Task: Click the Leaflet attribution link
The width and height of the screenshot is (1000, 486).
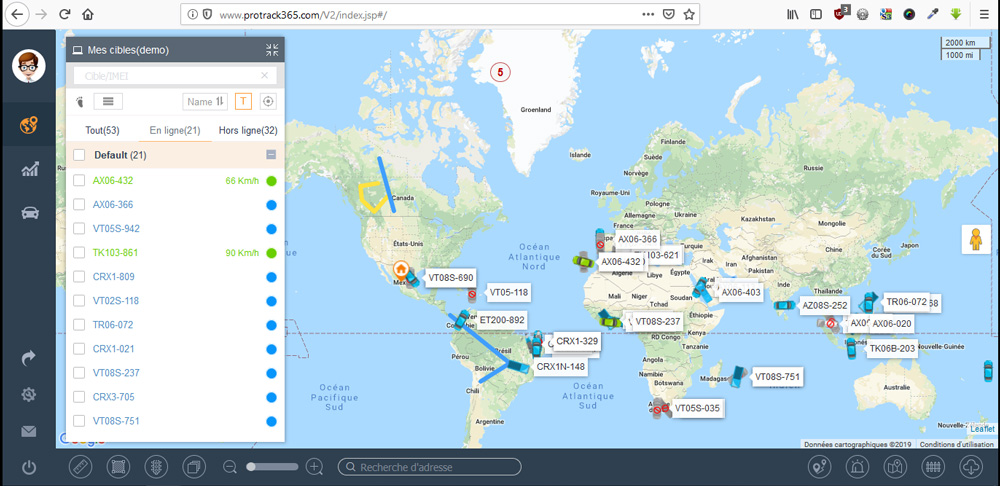Action: 982,430
